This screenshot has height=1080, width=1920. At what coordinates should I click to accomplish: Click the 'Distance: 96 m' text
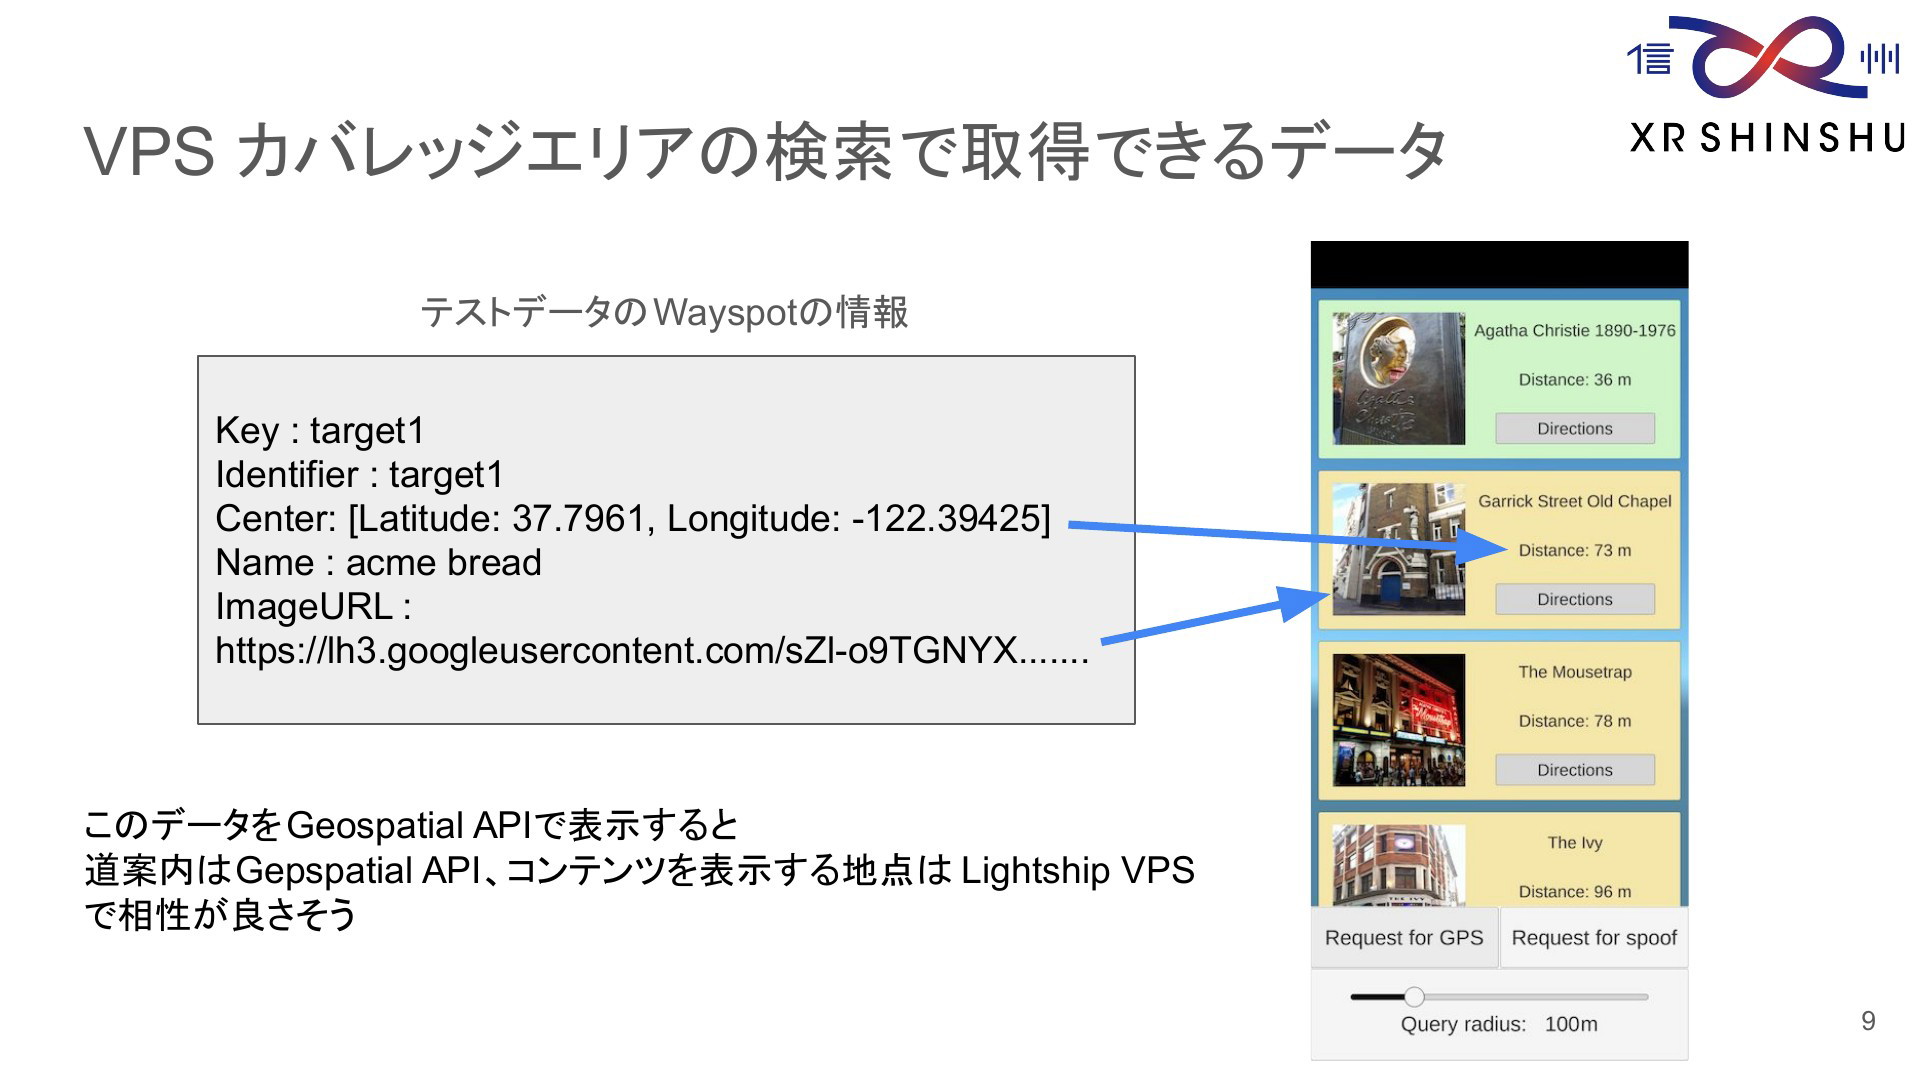point(1575,892)
